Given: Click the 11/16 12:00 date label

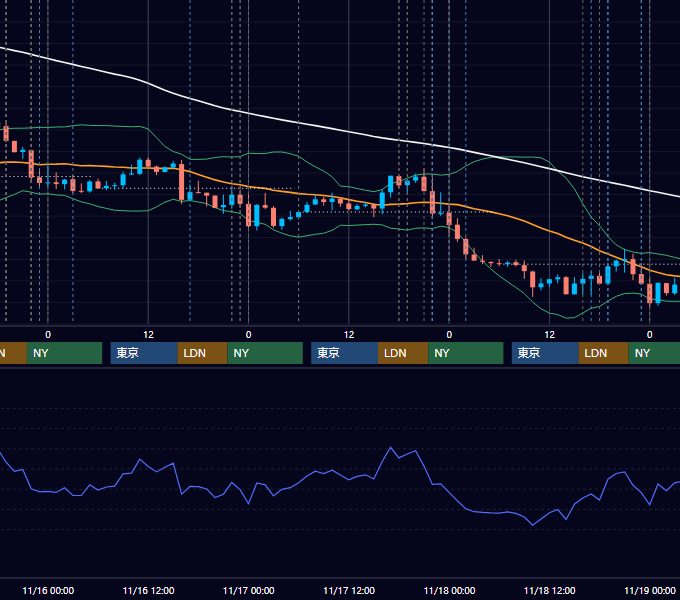Looking at the screenshot, I should pos(148,590).
